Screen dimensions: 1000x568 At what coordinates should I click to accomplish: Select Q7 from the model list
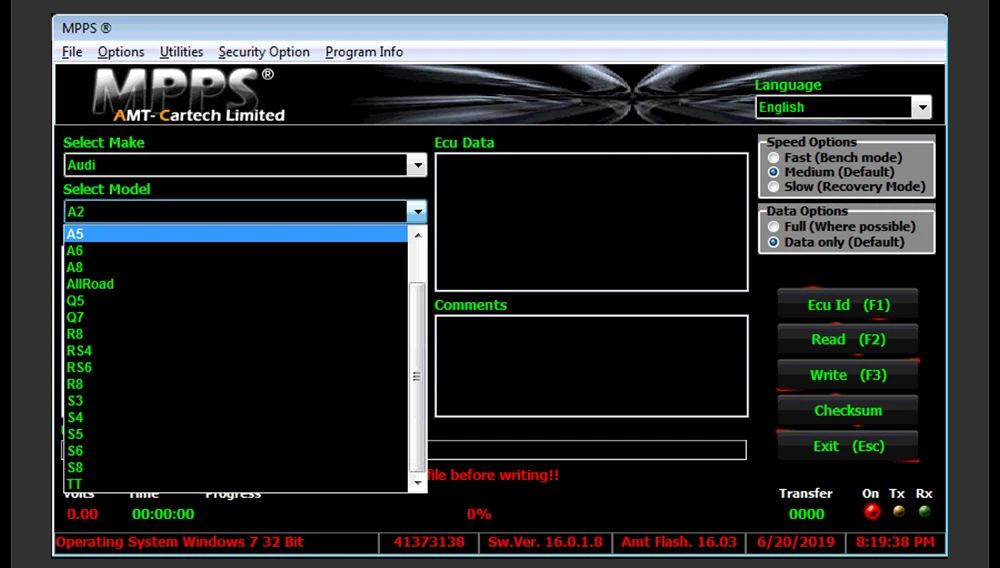pos(236,317)
